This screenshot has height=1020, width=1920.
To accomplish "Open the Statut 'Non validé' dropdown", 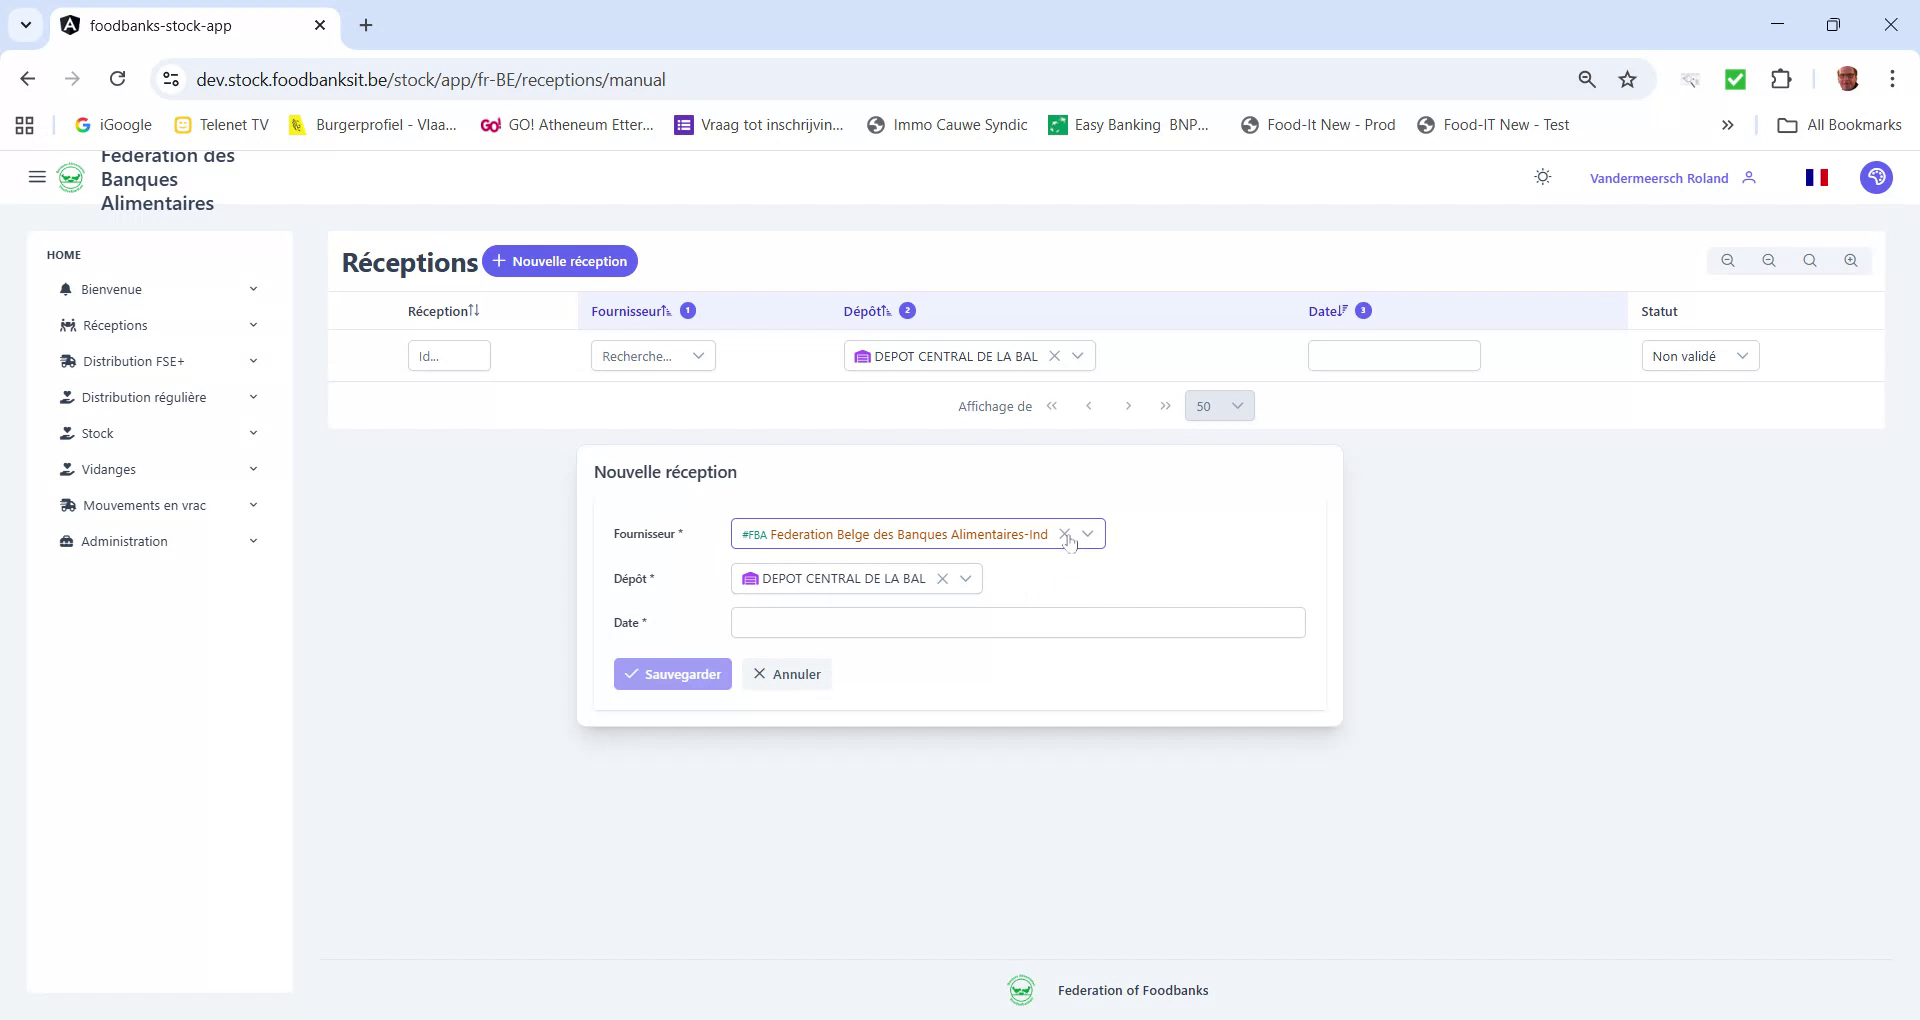I will coord(1699,355).
